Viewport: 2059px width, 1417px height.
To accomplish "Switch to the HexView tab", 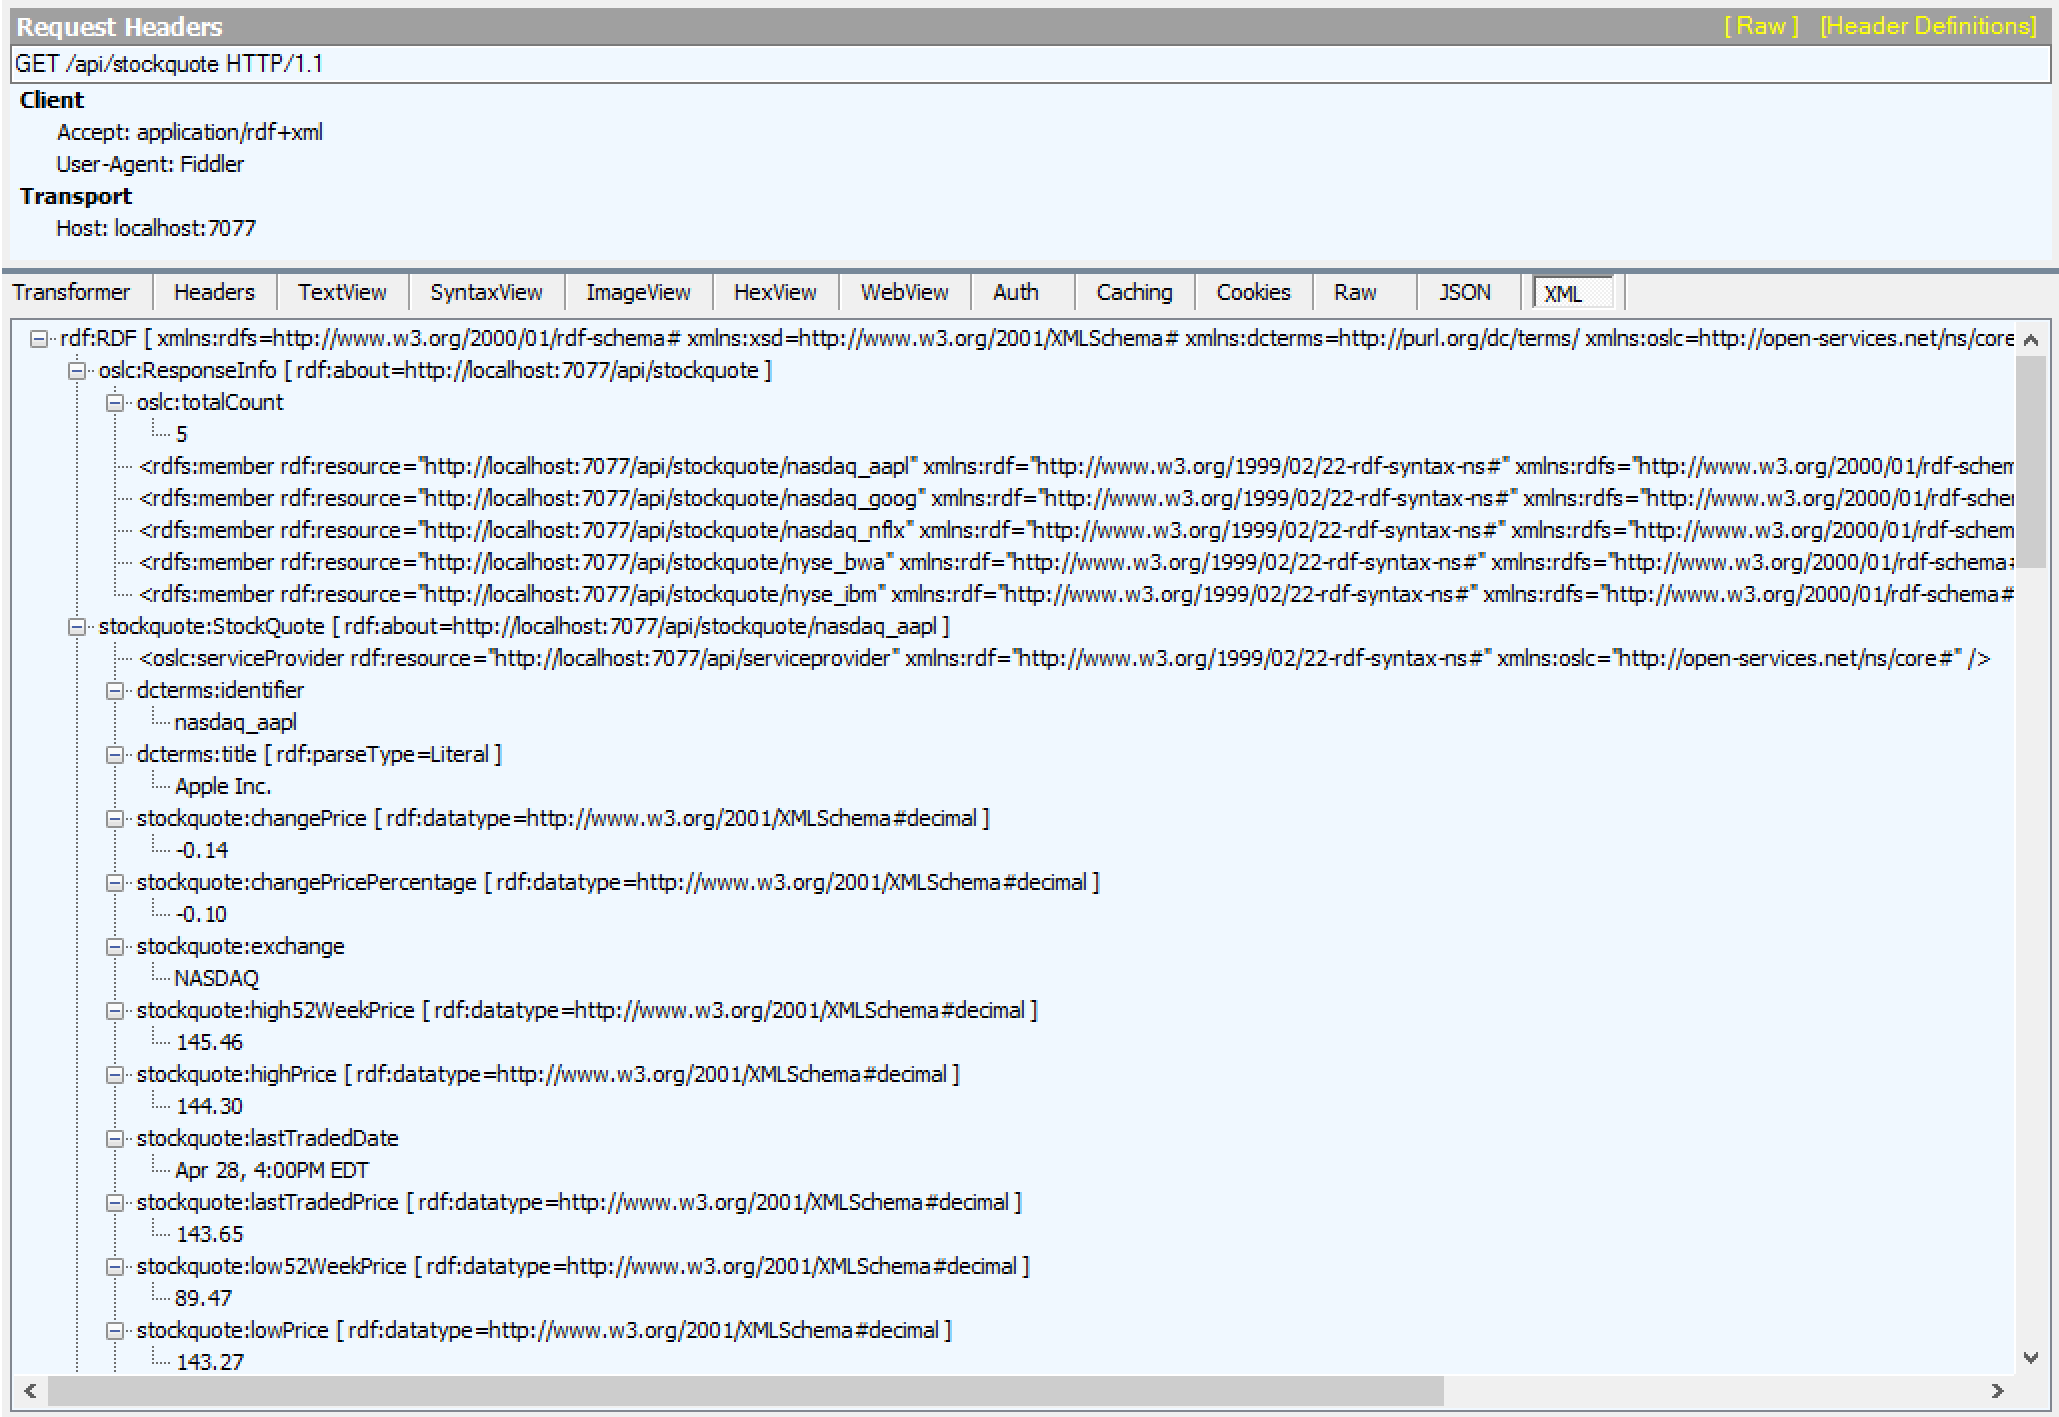I will [x=775, y=292].
